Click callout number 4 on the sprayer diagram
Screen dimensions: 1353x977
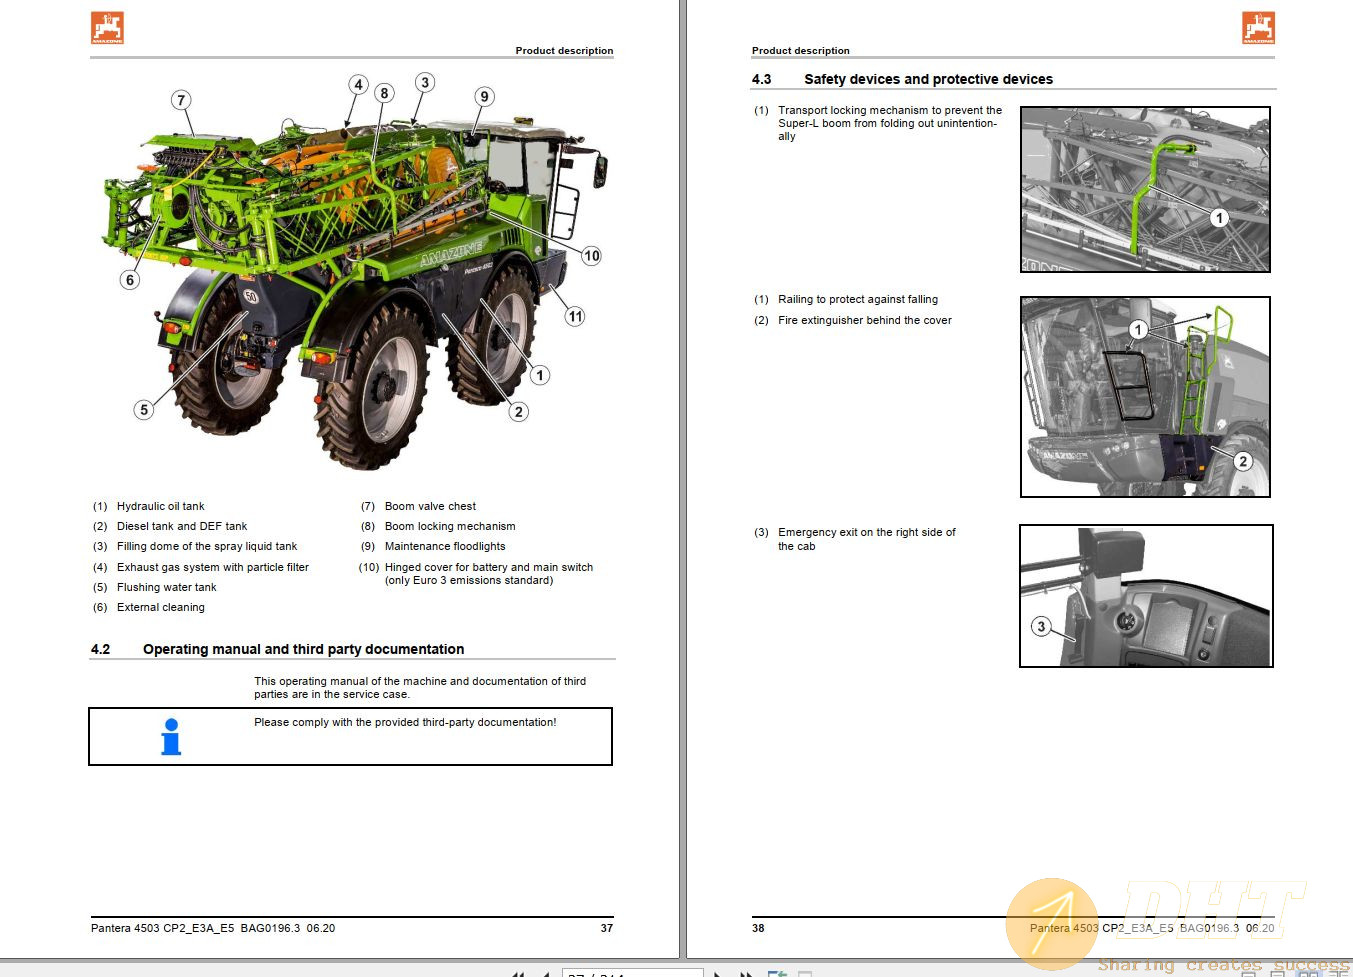(358, 85)
